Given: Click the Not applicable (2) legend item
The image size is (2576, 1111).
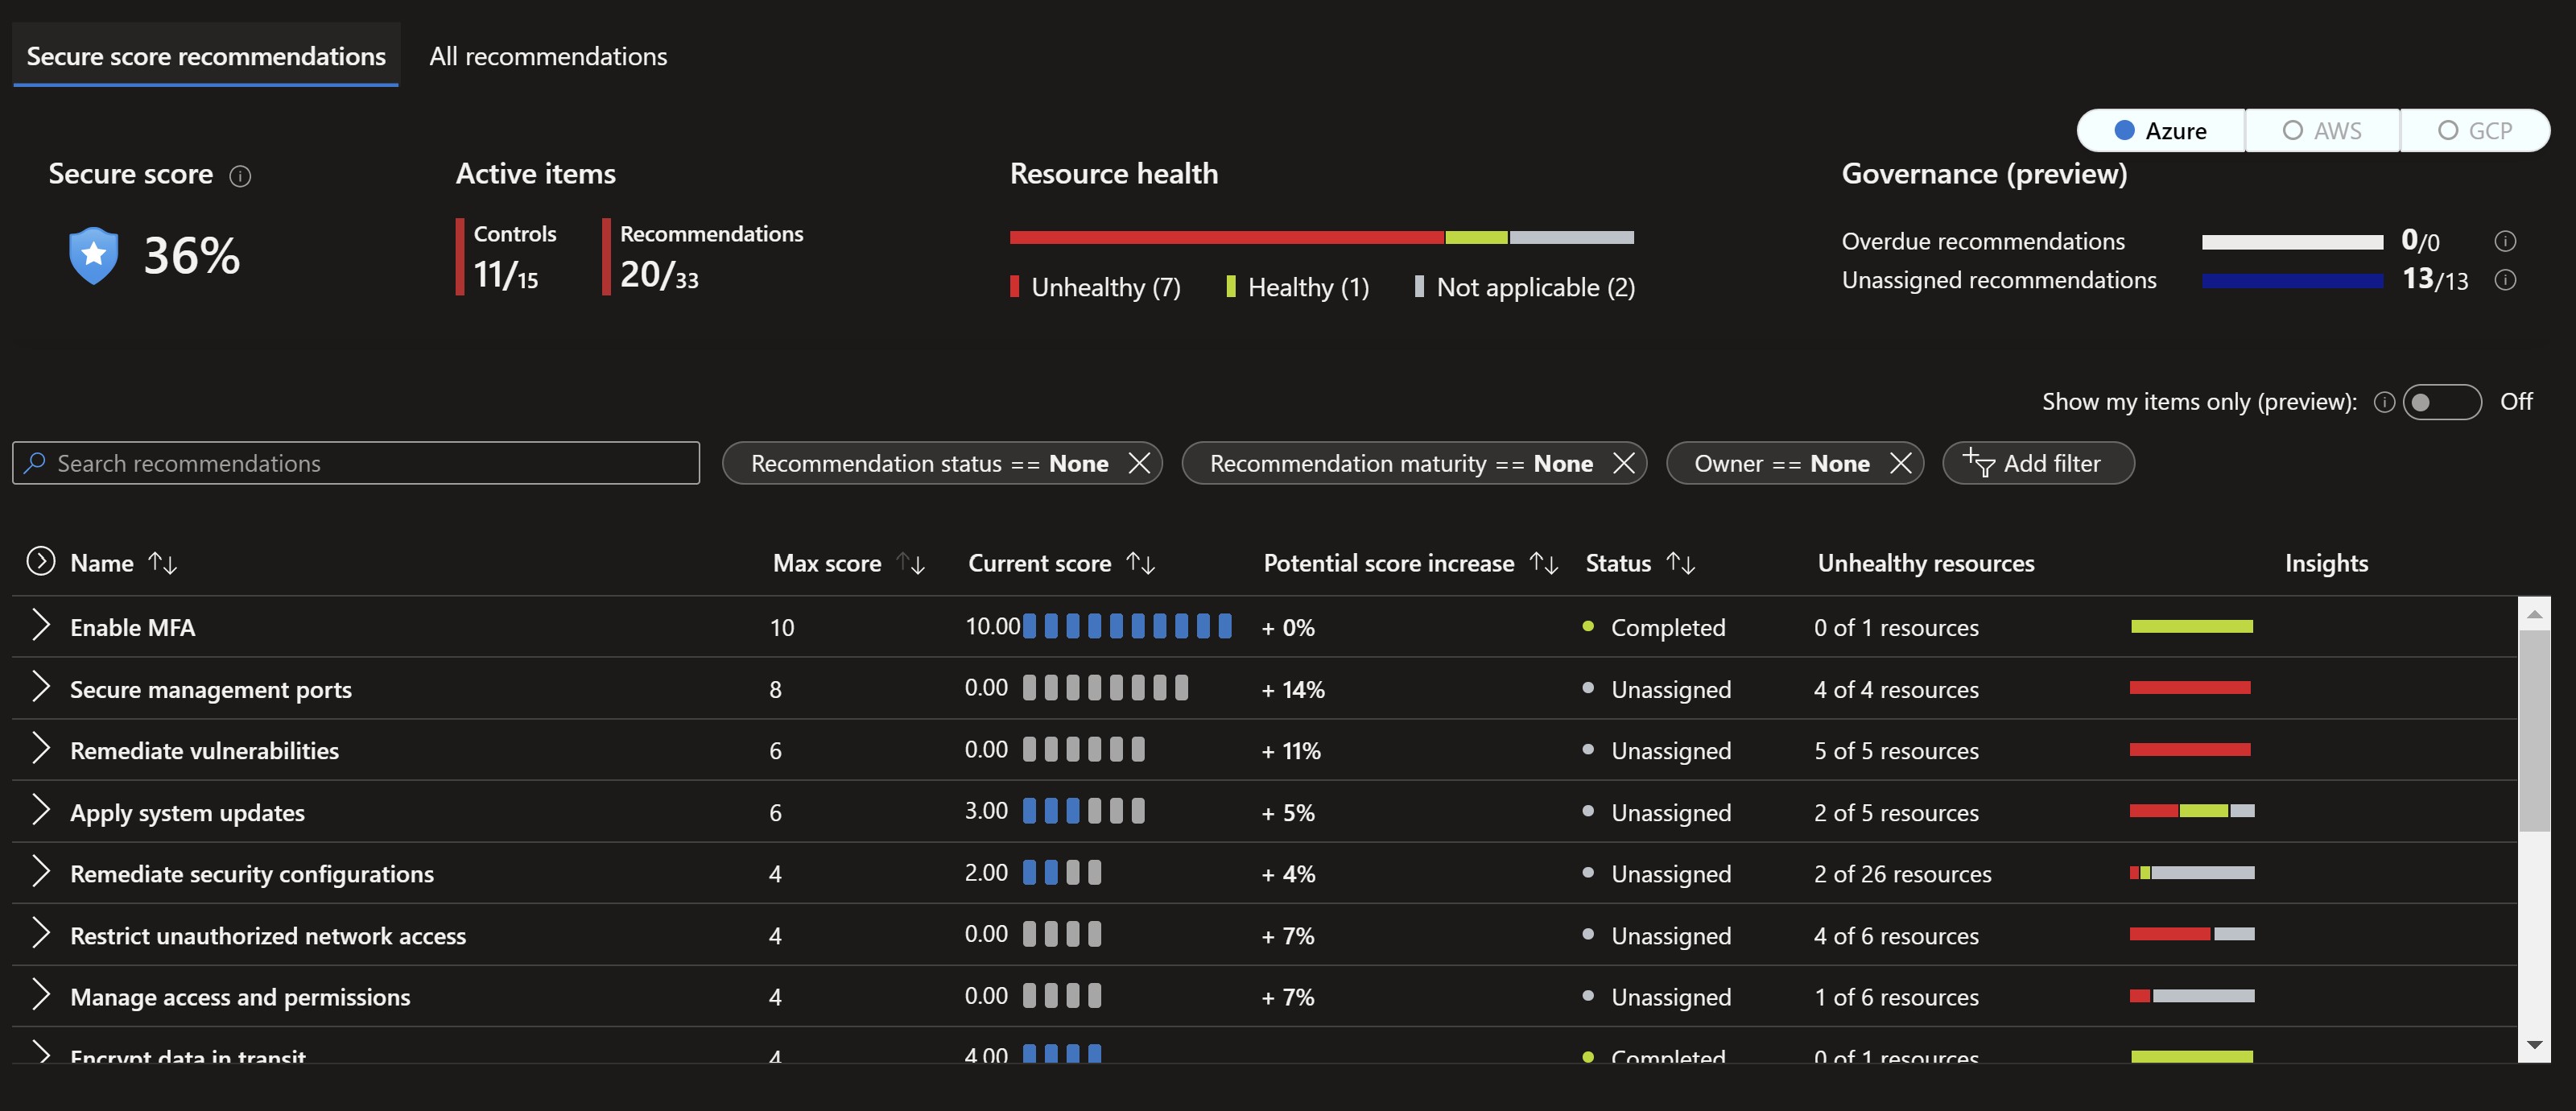Looking at the screenshot, I should 1525,288.
